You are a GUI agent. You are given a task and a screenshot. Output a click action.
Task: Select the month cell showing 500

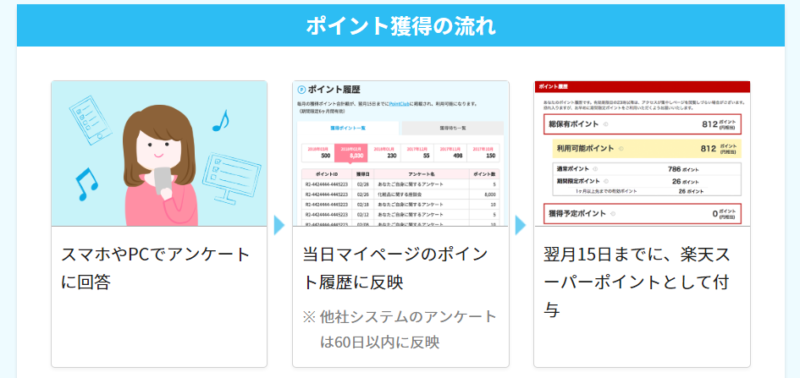[318, 153]
